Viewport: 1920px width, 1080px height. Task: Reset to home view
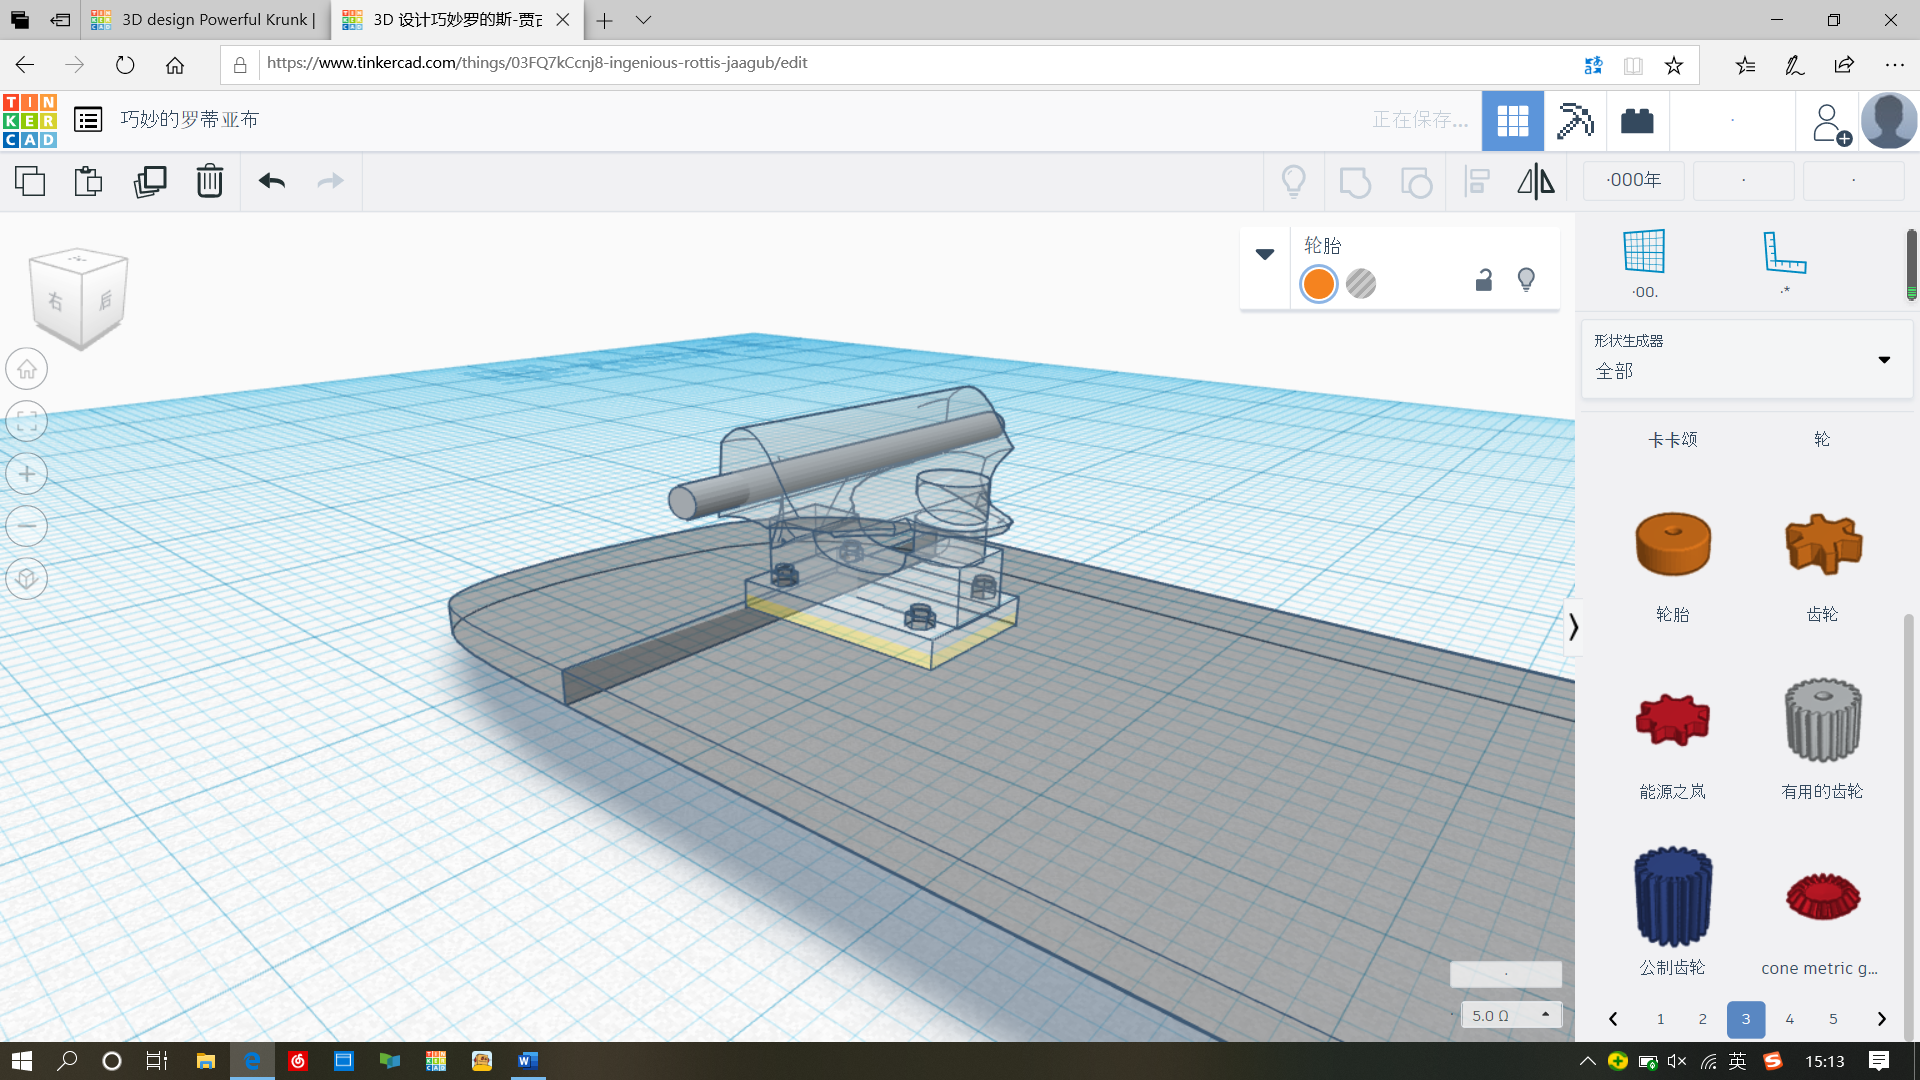pos(27,369)
